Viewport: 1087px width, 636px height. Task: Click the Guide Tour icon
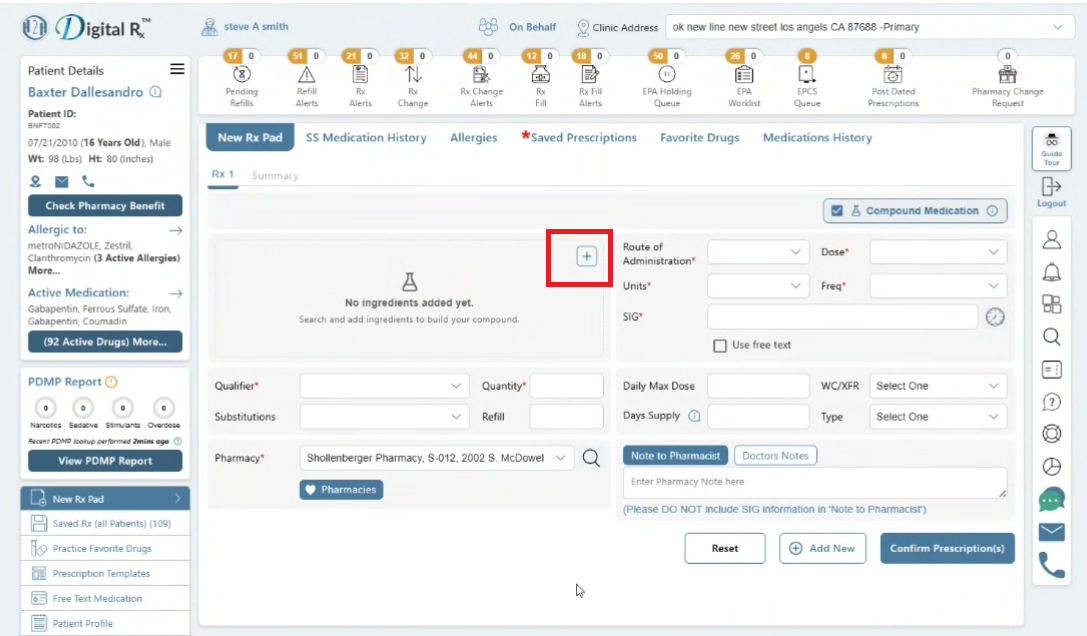pyautogui.click(x=1052, y=148)
